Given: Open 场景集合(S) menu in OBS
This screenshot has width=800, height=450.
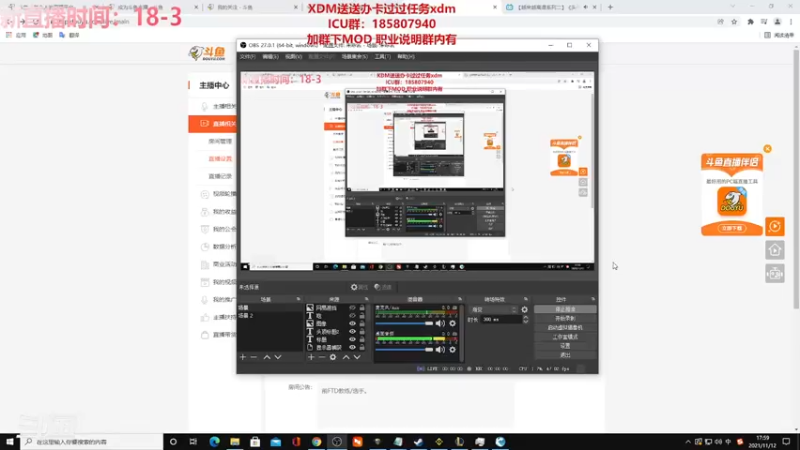Looking at the screenshot, I should click(x=354, y=57).
